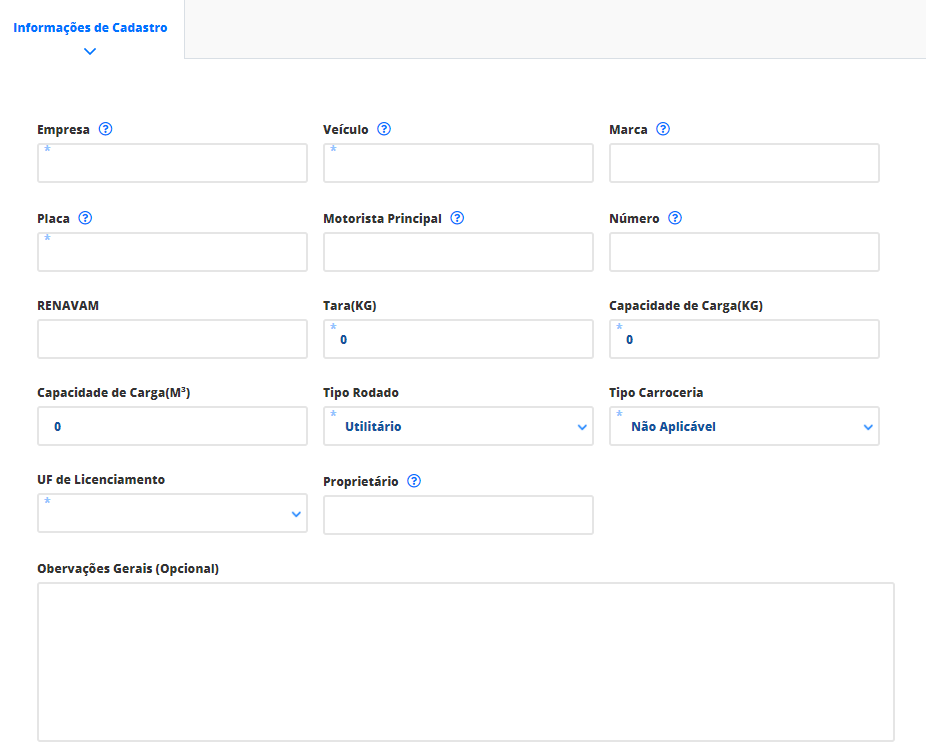Click the help icon beside Proprietário
Image resolution: width=926 pixels, height=752 pixels.
414,481
